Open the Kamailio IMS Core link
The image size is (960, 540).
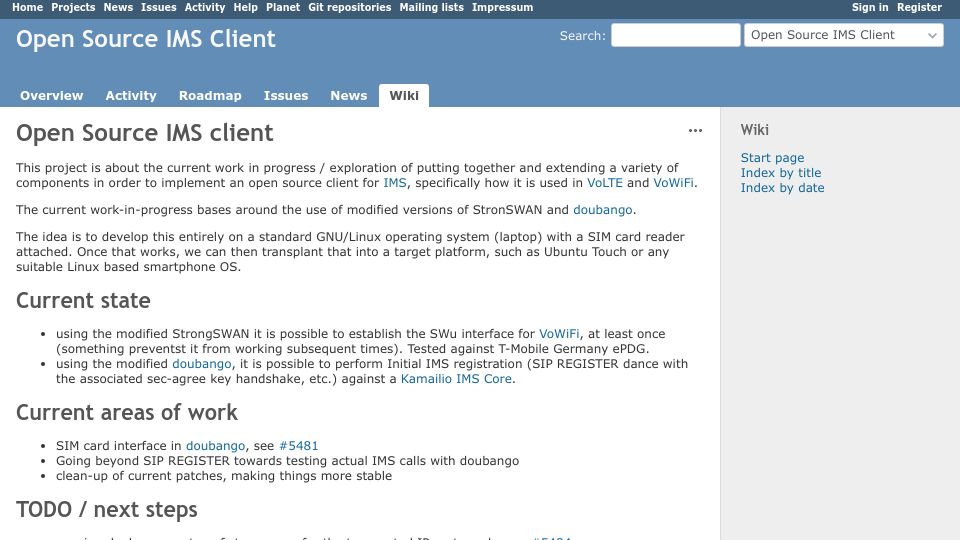tap(456, 379)
